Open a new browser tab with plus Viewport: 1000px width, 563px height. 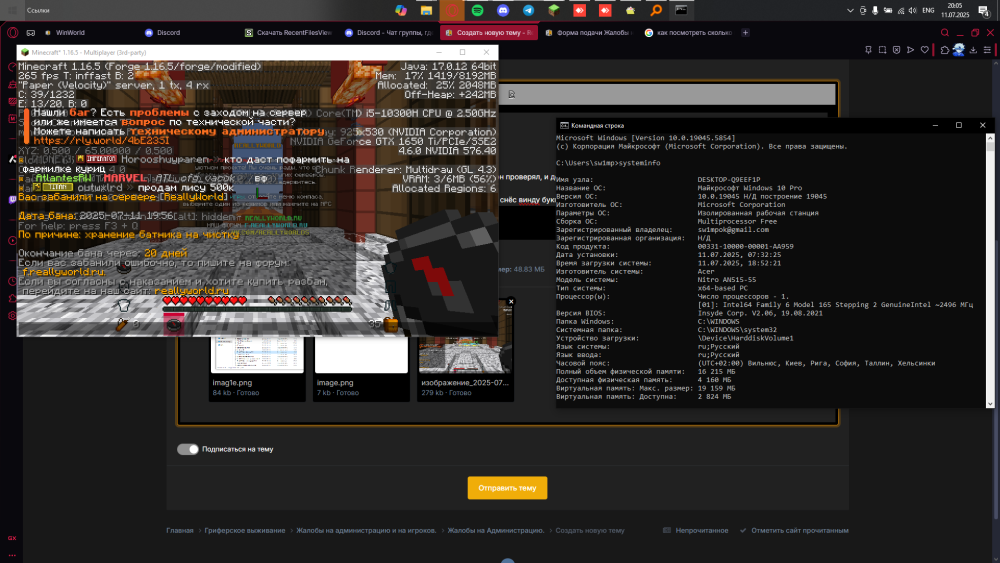click(745, 33)
